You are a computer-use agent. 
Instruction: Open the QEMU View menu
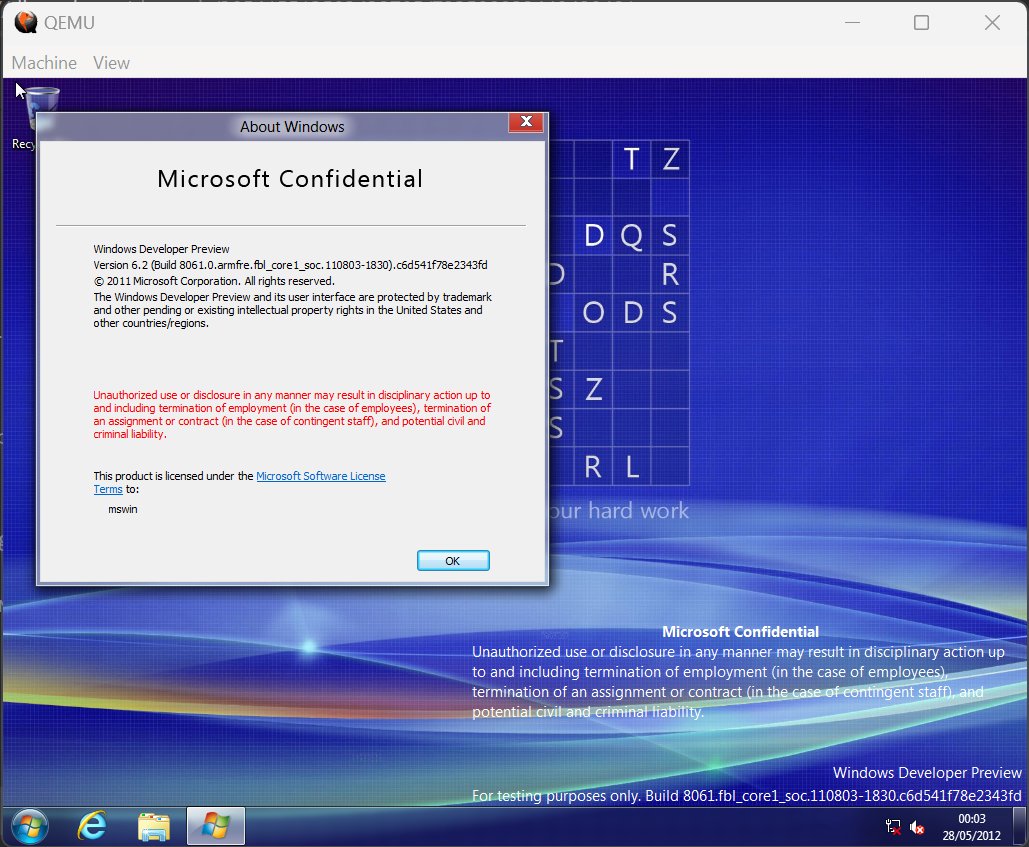pos(111,63)
